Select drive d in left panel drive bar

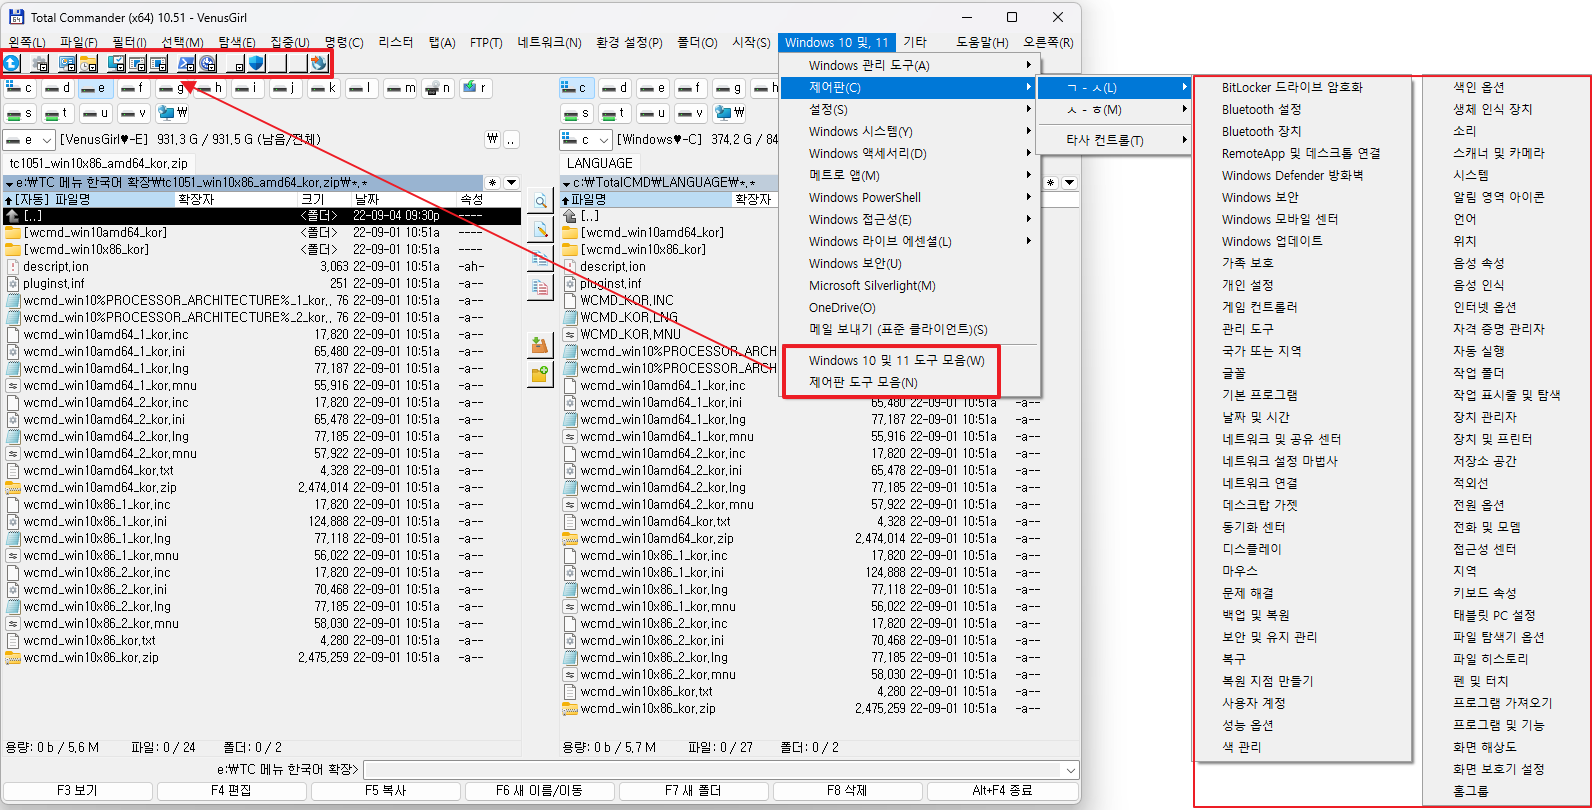(57, 88)
